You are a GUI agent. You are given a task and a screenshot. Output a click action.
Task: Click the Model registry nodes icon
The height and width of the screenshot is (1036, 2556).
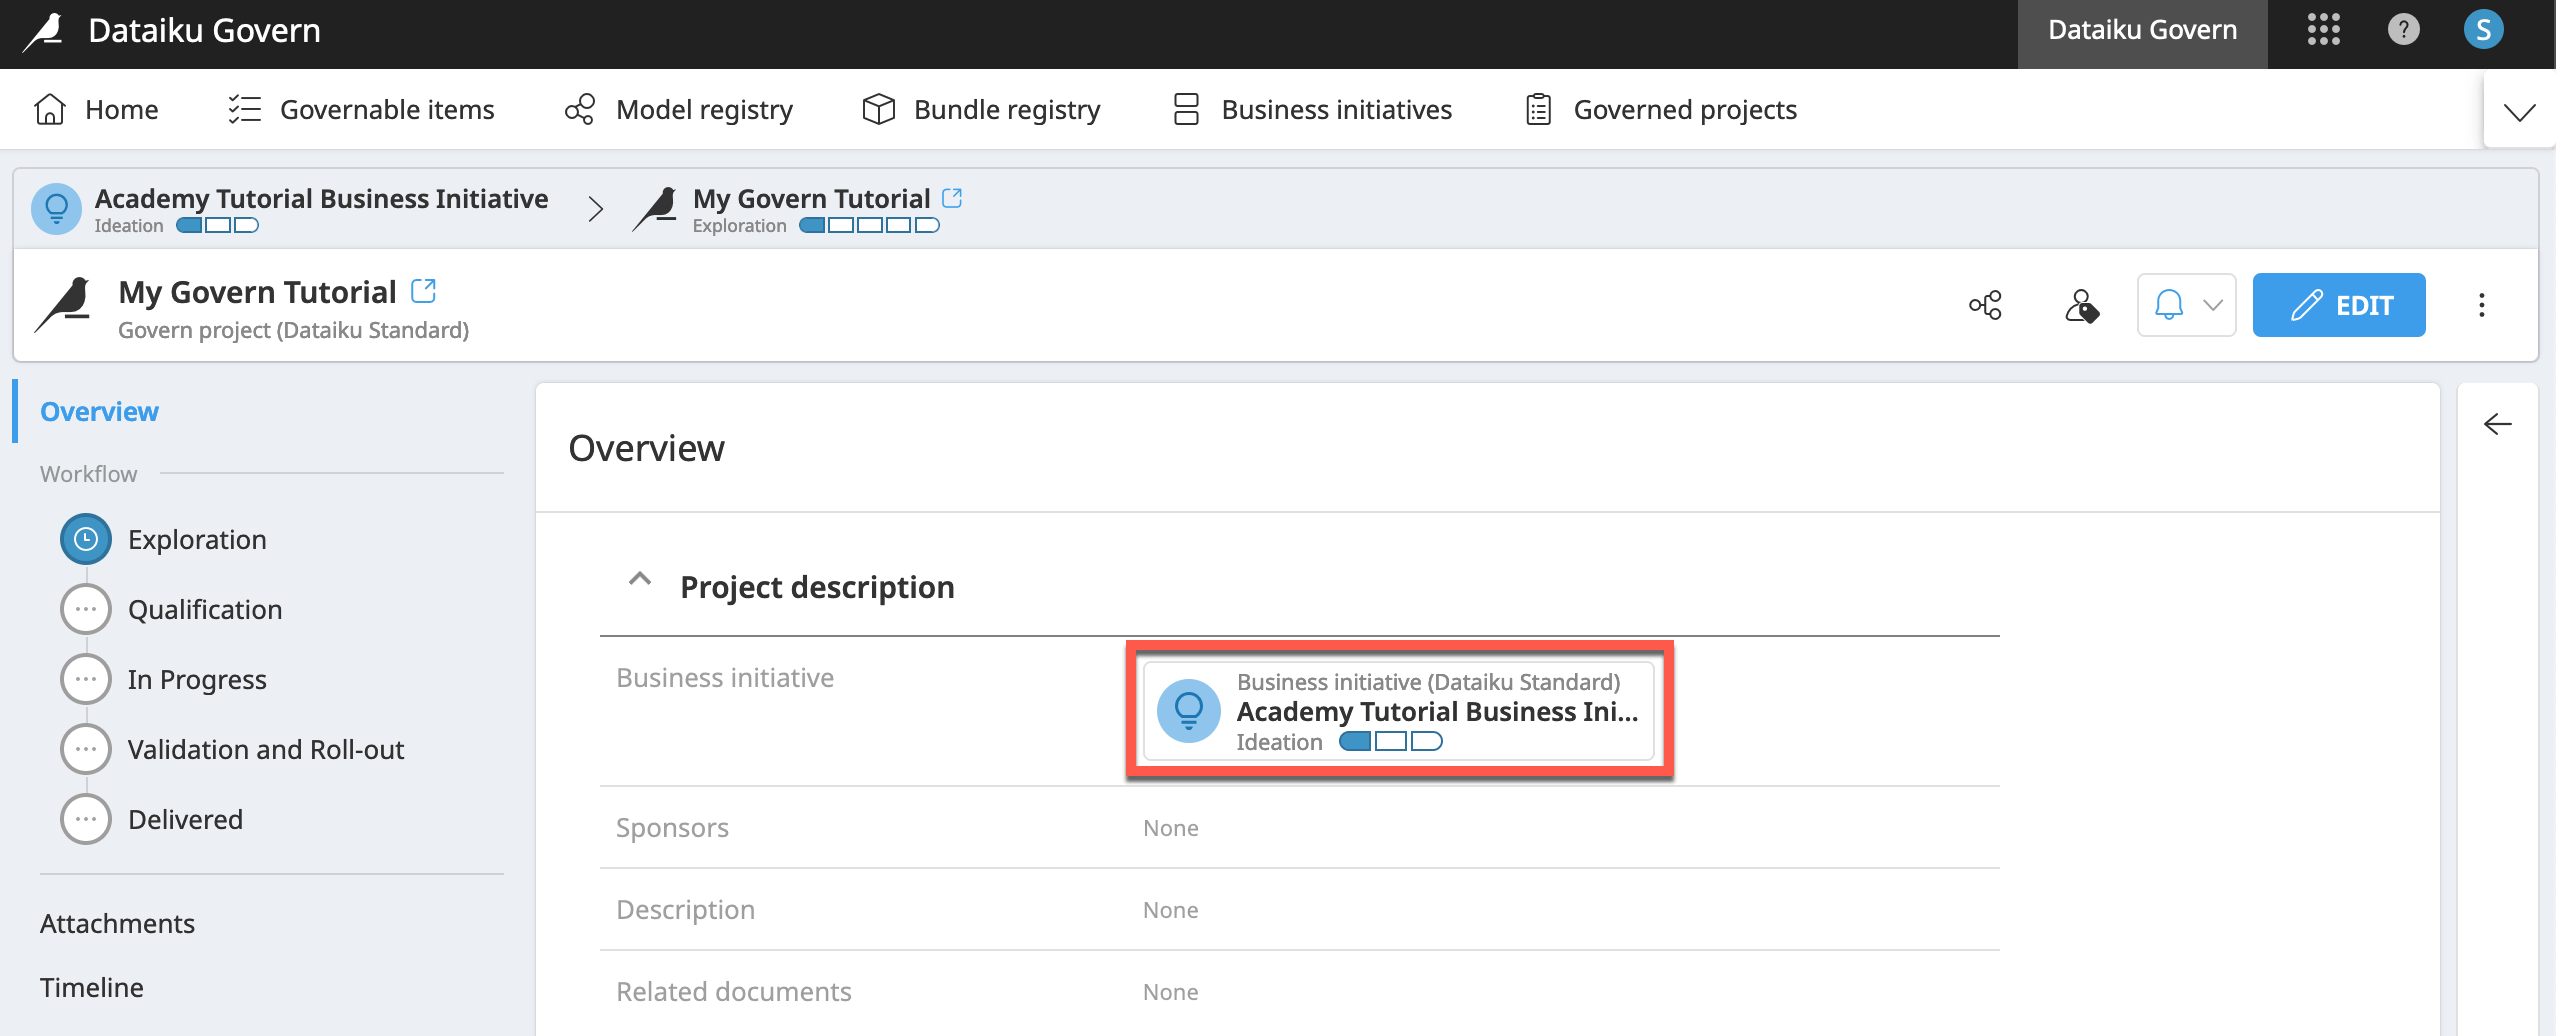tap(580, 109)
